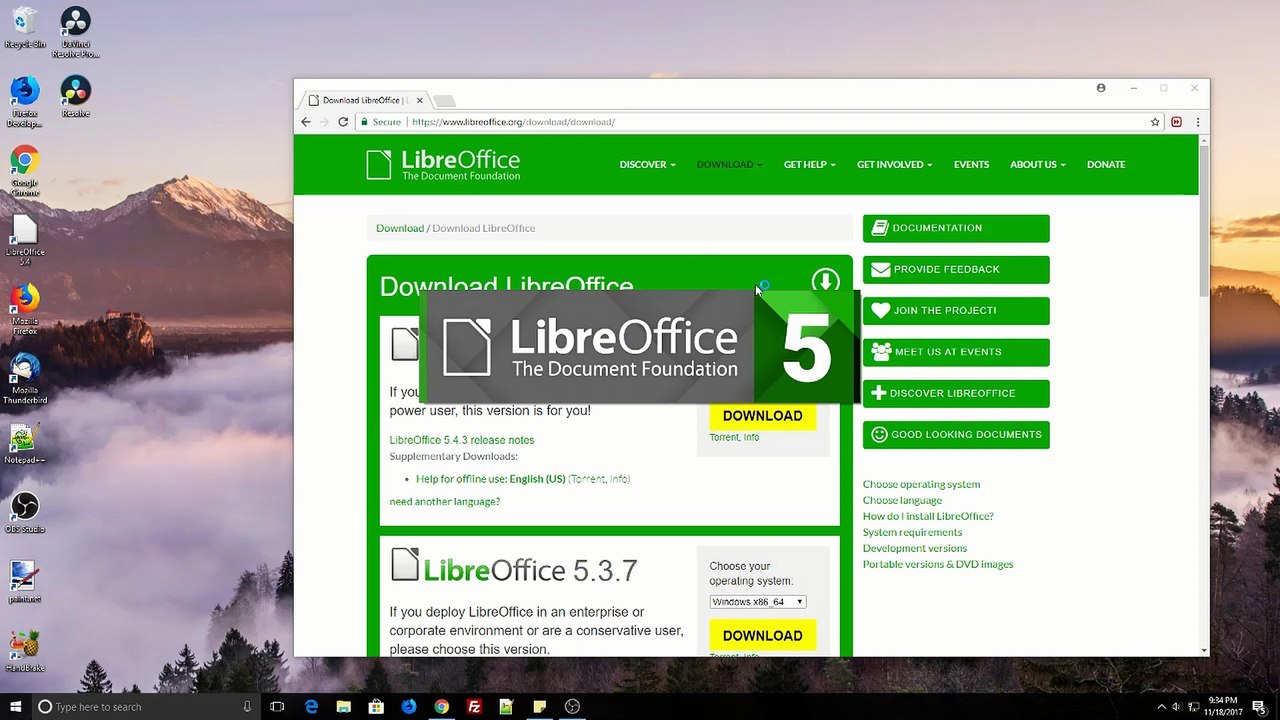The width and height of the screenshot is (1280, 720).
Task: Open Portable versions & DVD images link
Action: (x=938, y=564)
